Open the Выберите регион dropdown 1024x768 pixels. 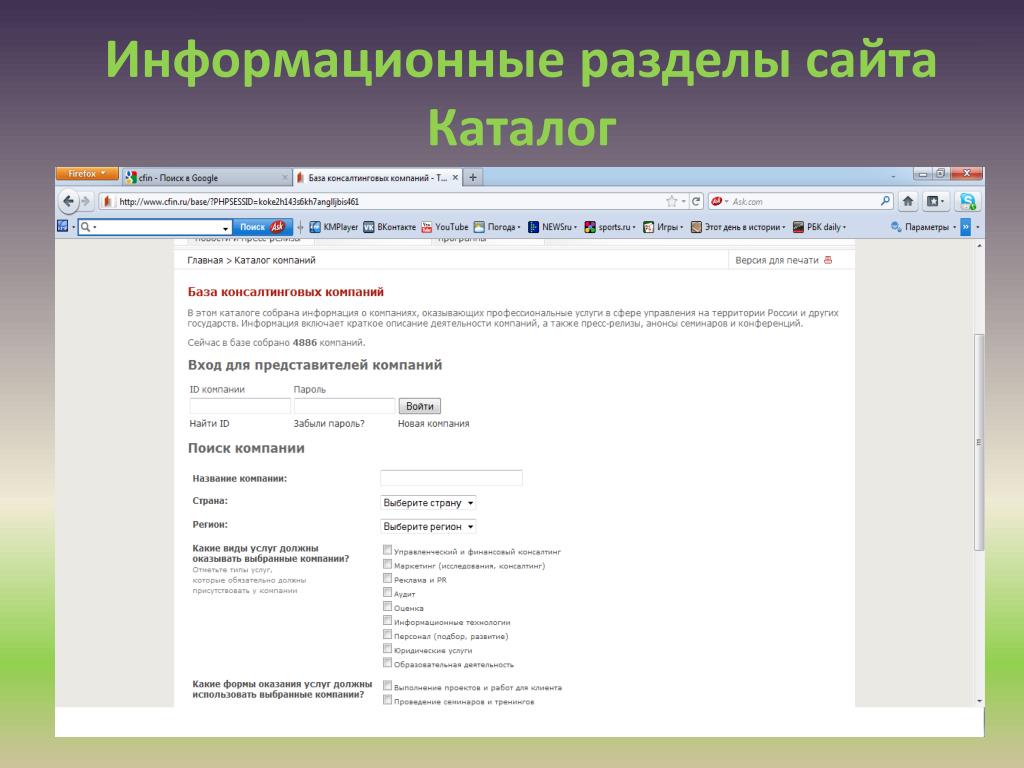pyautogui.click(x=428, y=526)
